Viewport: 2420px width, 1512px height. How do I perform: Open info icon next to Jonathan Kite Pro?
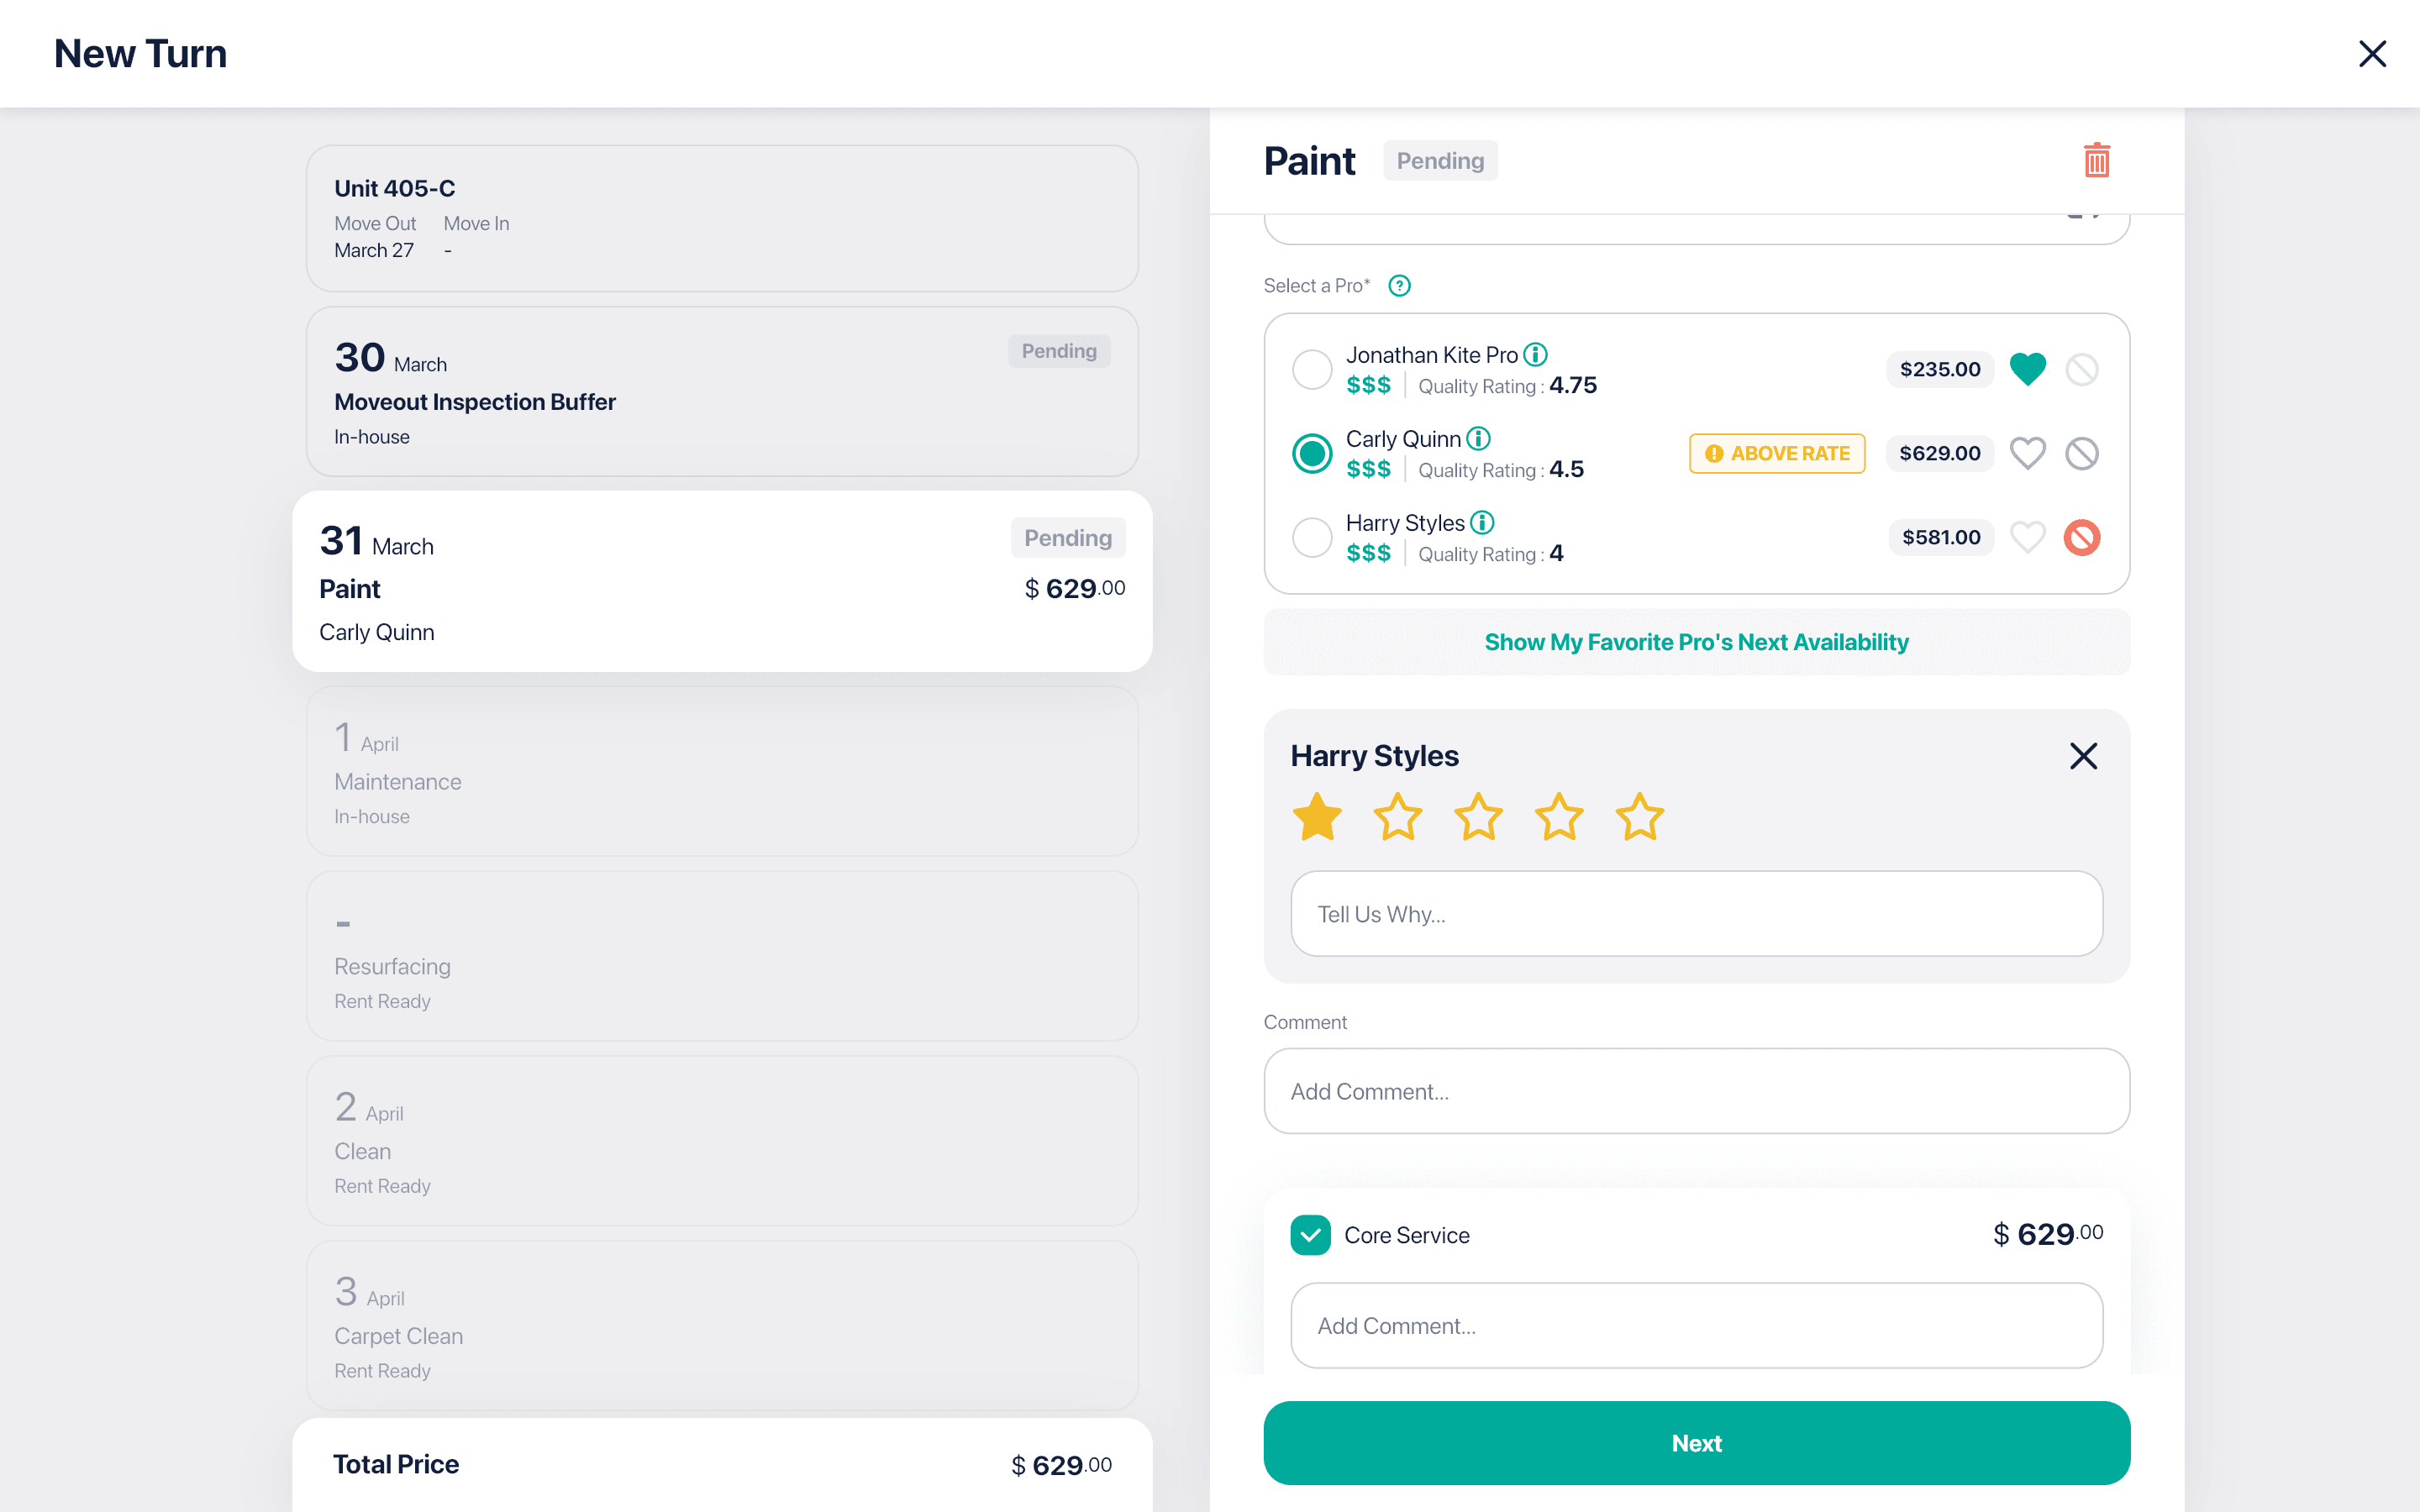click(x=1535, y=354)
